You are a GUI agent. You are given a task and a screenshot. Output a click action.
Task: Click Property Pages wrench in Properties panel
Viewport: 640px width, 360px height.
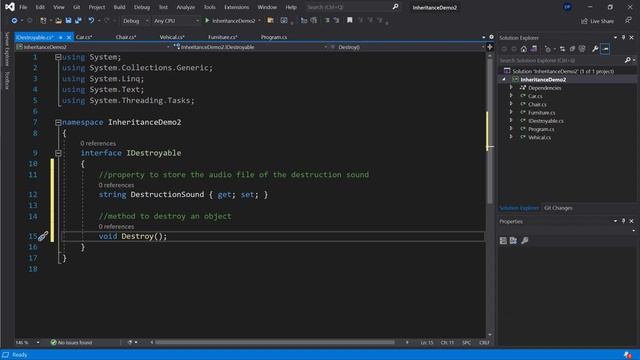point(524,241)
